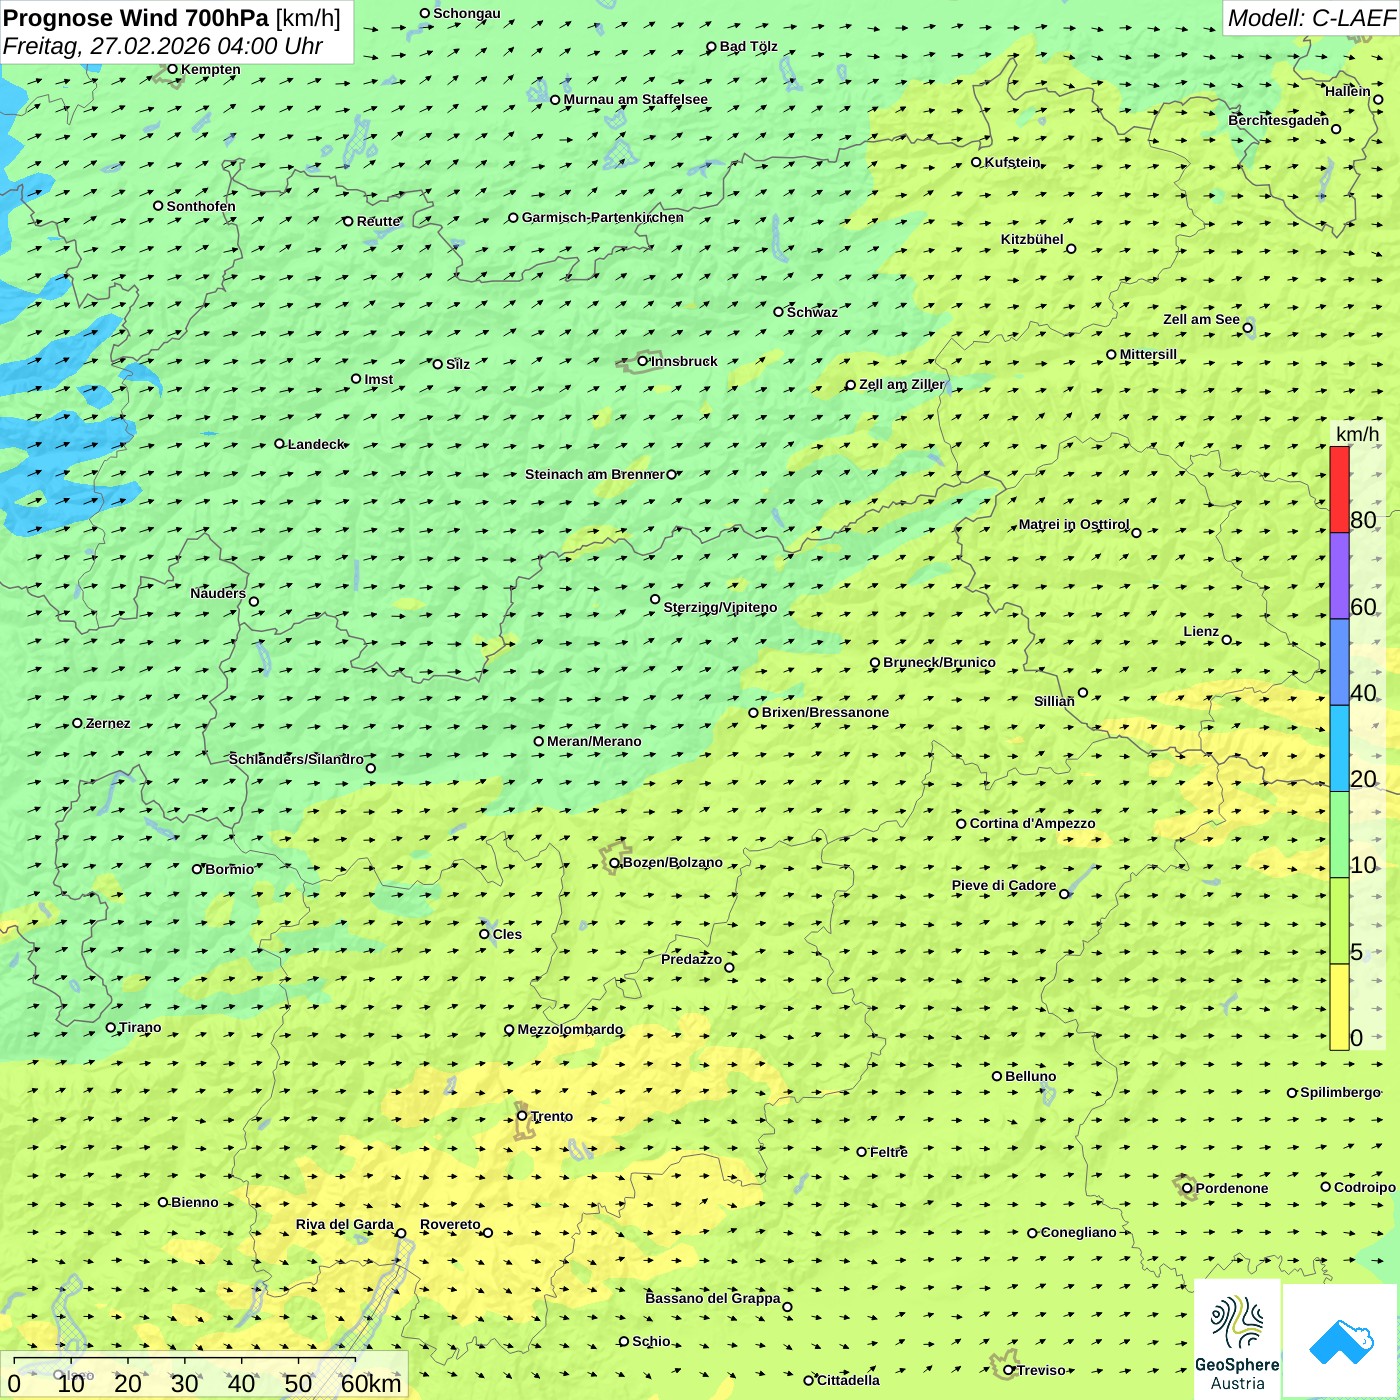Viewport: 1400px width, 1400px height.
Task: Click the 'Belluno' map label
Action: 1030,1076
